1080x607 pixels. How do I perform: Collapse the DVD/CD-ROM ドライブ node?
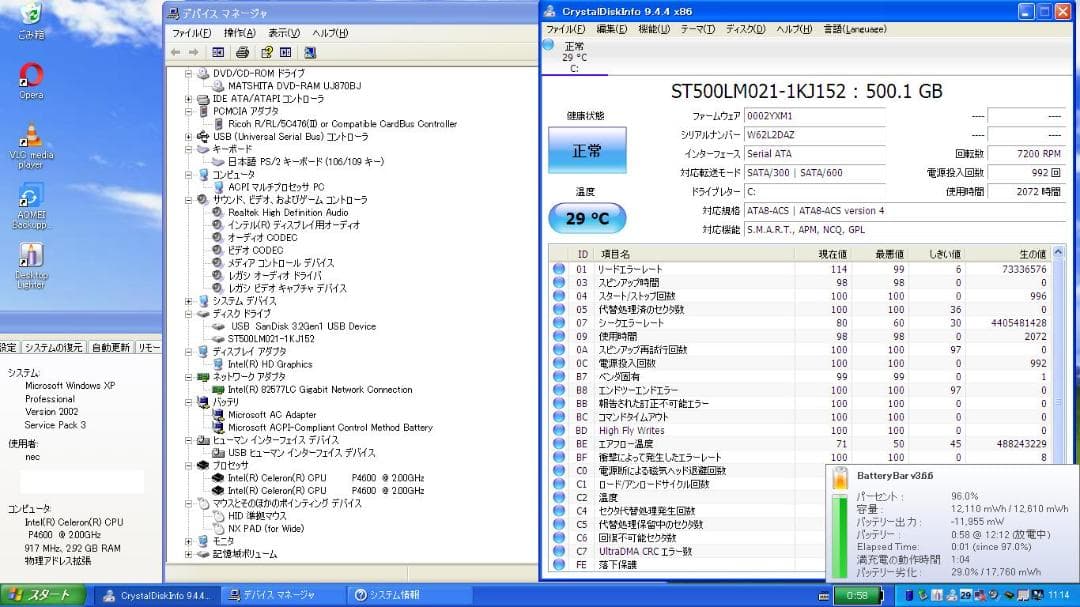pyautogui.click(x=186, y=74)
